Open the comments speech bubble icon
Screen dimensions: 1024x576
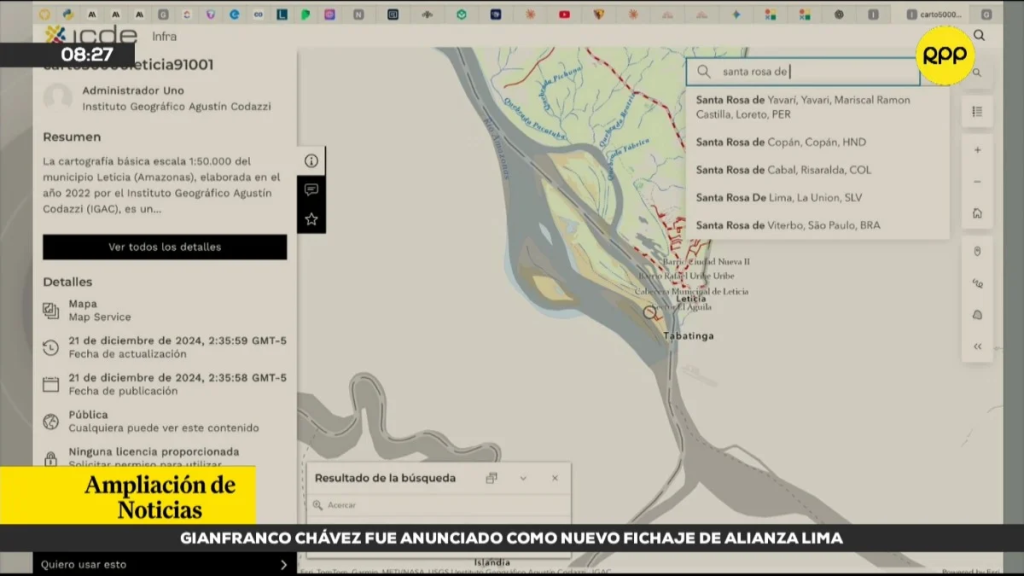pos(311,190)
